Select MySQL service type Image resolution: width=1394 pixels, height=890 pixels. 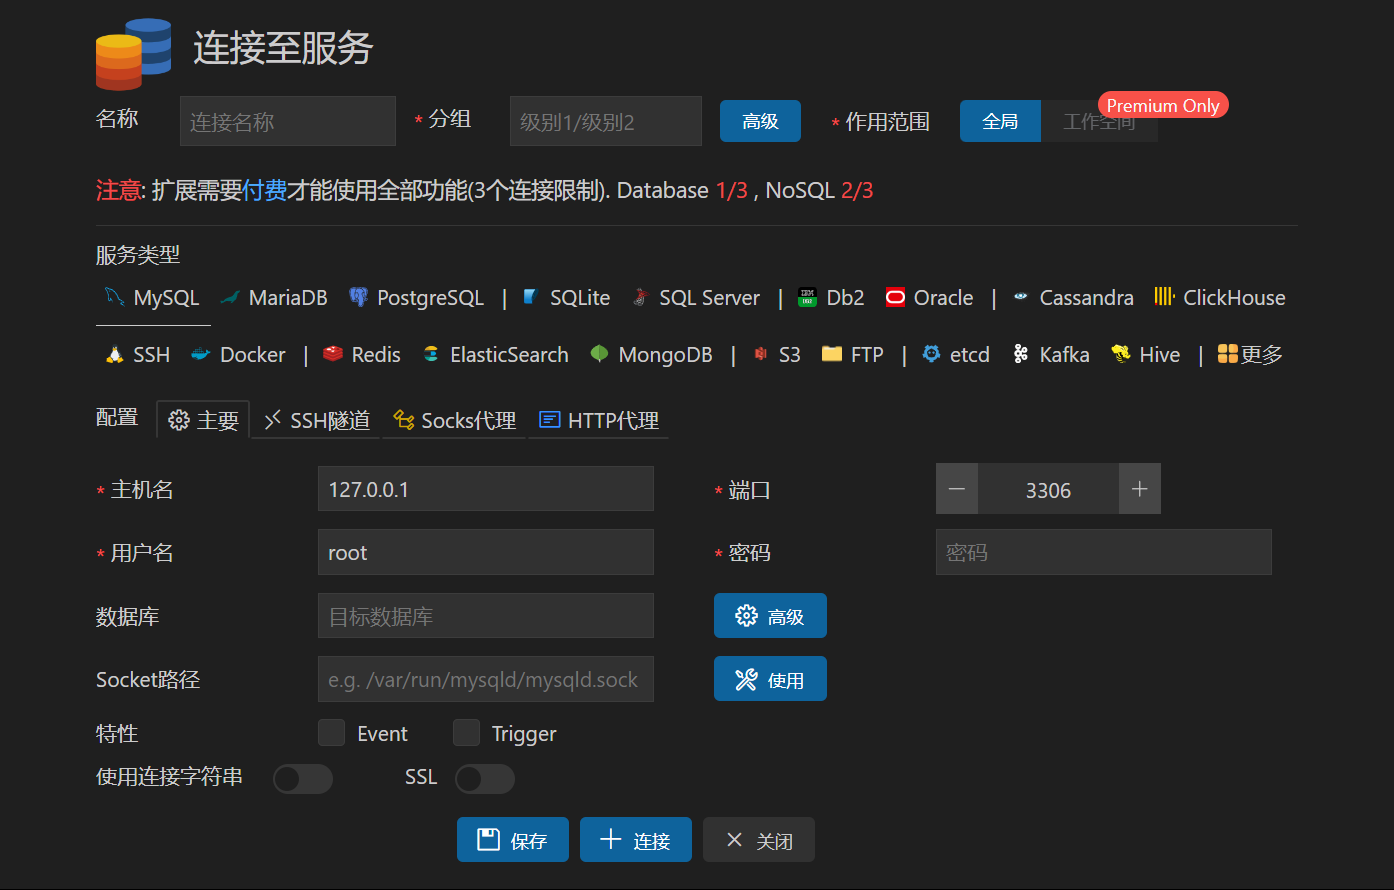153,298
